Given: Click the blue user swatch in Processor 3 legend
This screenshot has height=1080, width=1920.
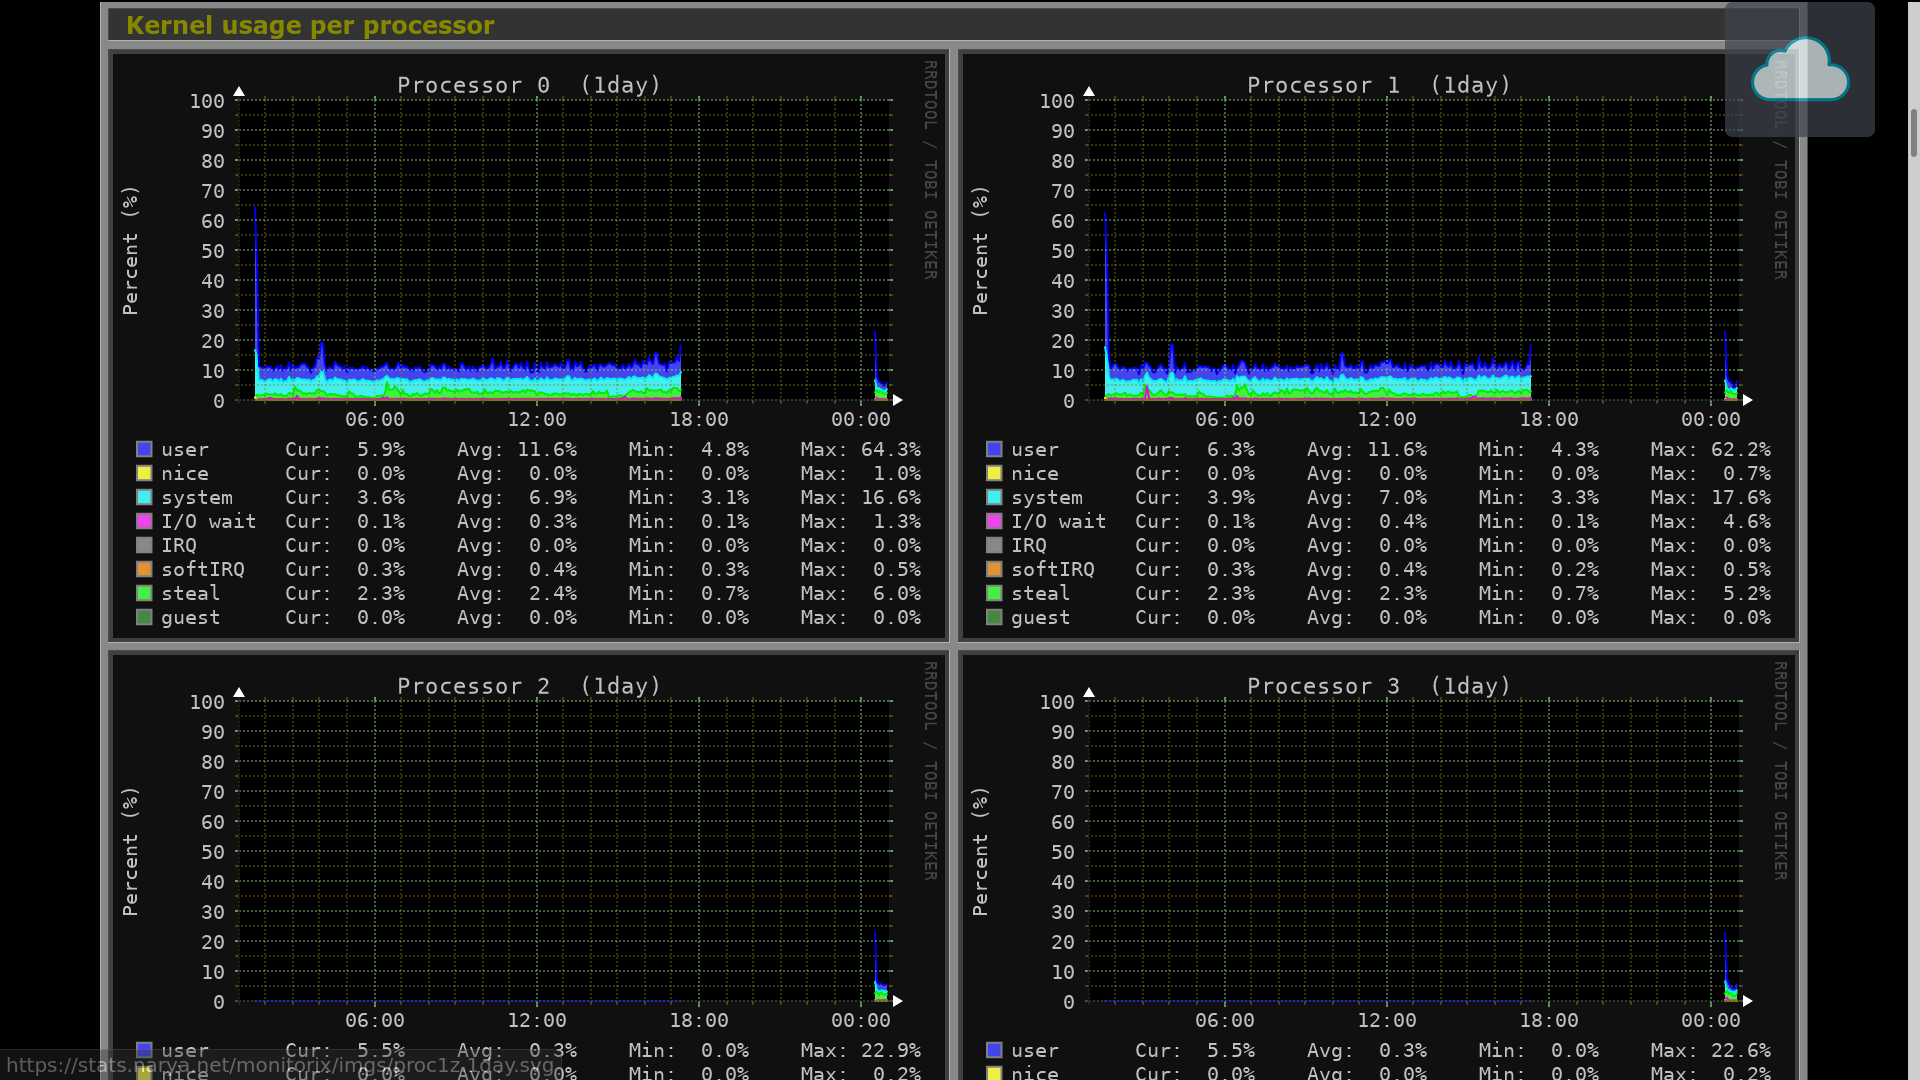Looking at the screenshot, I should [x=994, y=1050].
